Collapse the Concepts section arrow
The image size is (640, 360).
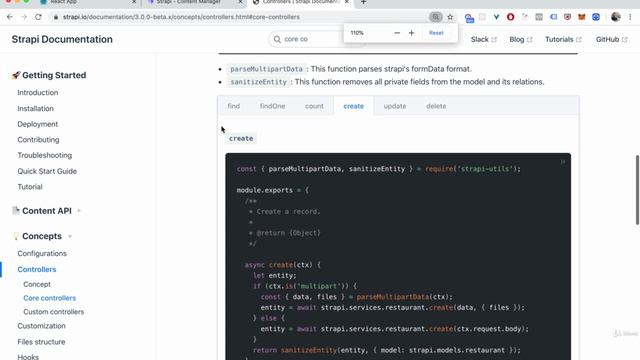tap(70, 236)
